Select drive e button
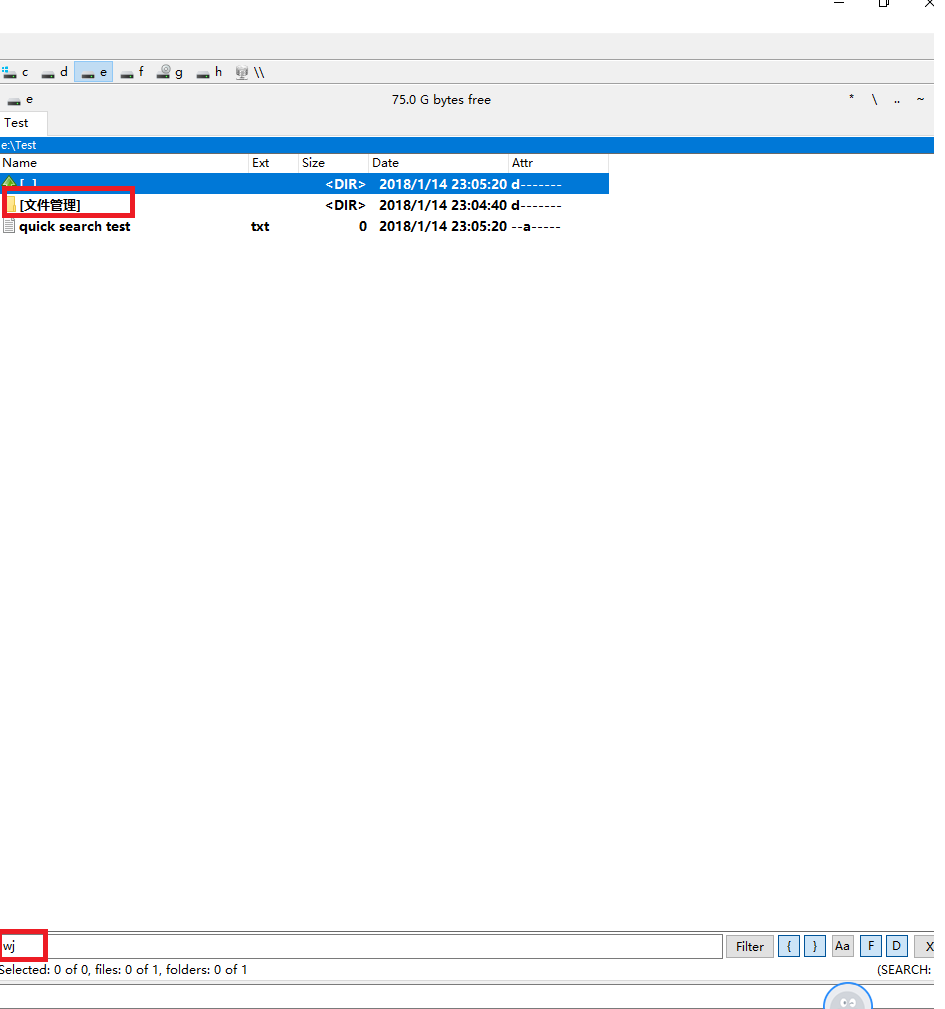This screenshot has height=1009, width=945. pyautogui.click(x=93, y=72)
